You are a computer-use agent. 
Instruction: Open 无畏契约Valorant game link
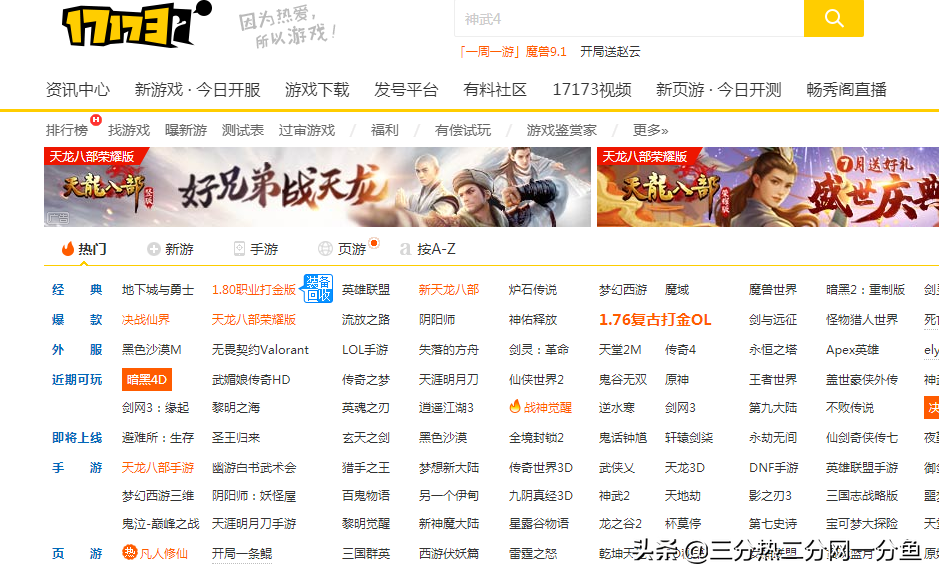click(x=260, y=350)
